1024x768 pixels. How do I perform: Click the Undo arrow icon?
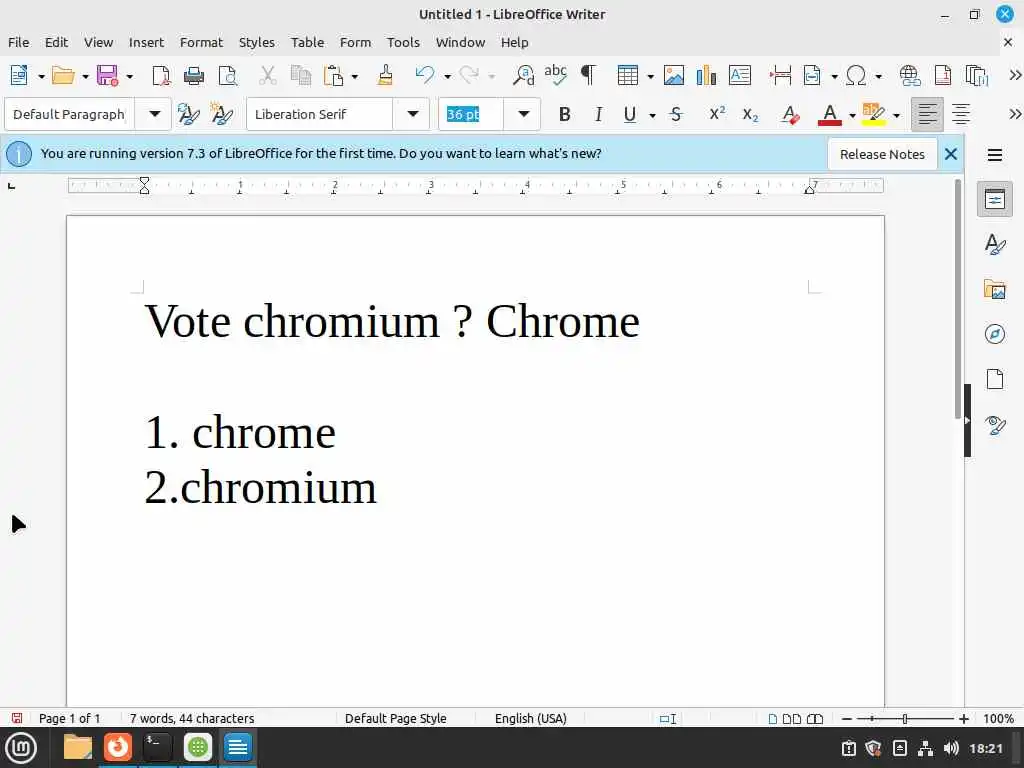point(424,76)
